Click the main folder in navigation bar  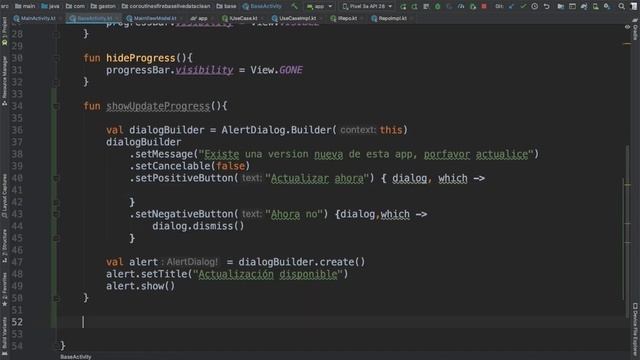tap(24, 6)
